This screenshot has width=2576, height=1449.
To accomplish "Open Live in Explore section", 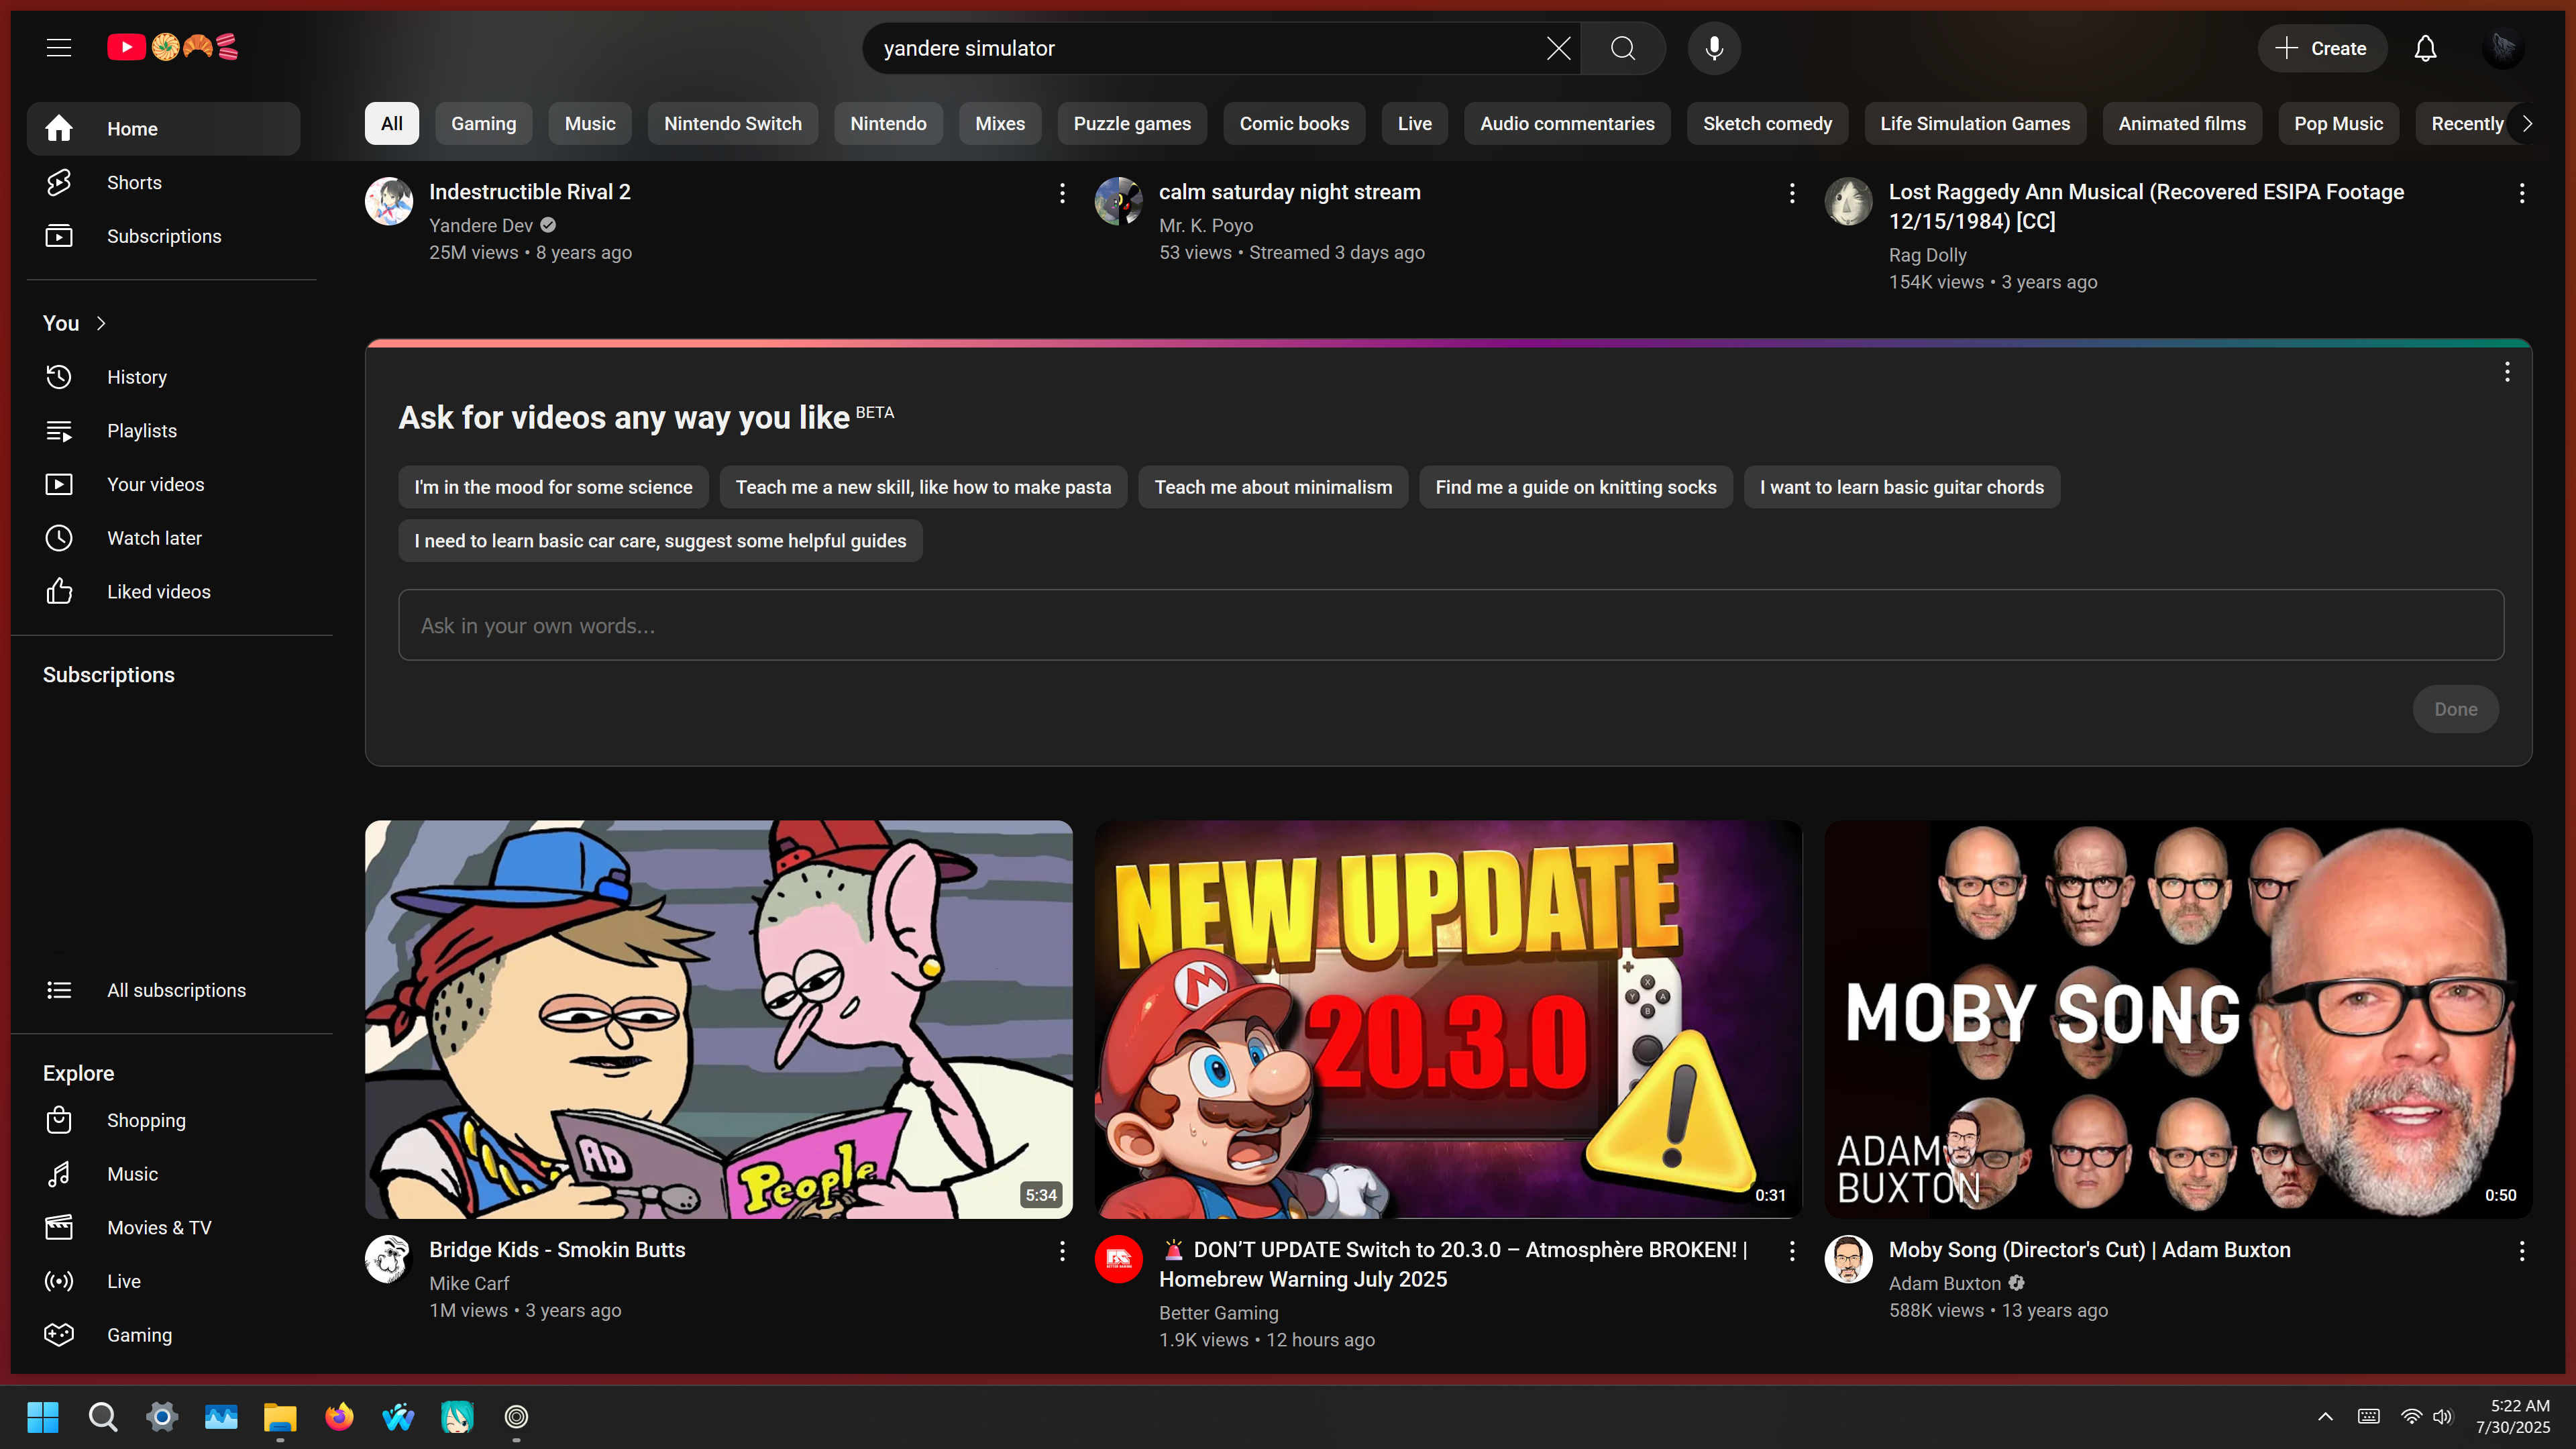I will 164,1281.
